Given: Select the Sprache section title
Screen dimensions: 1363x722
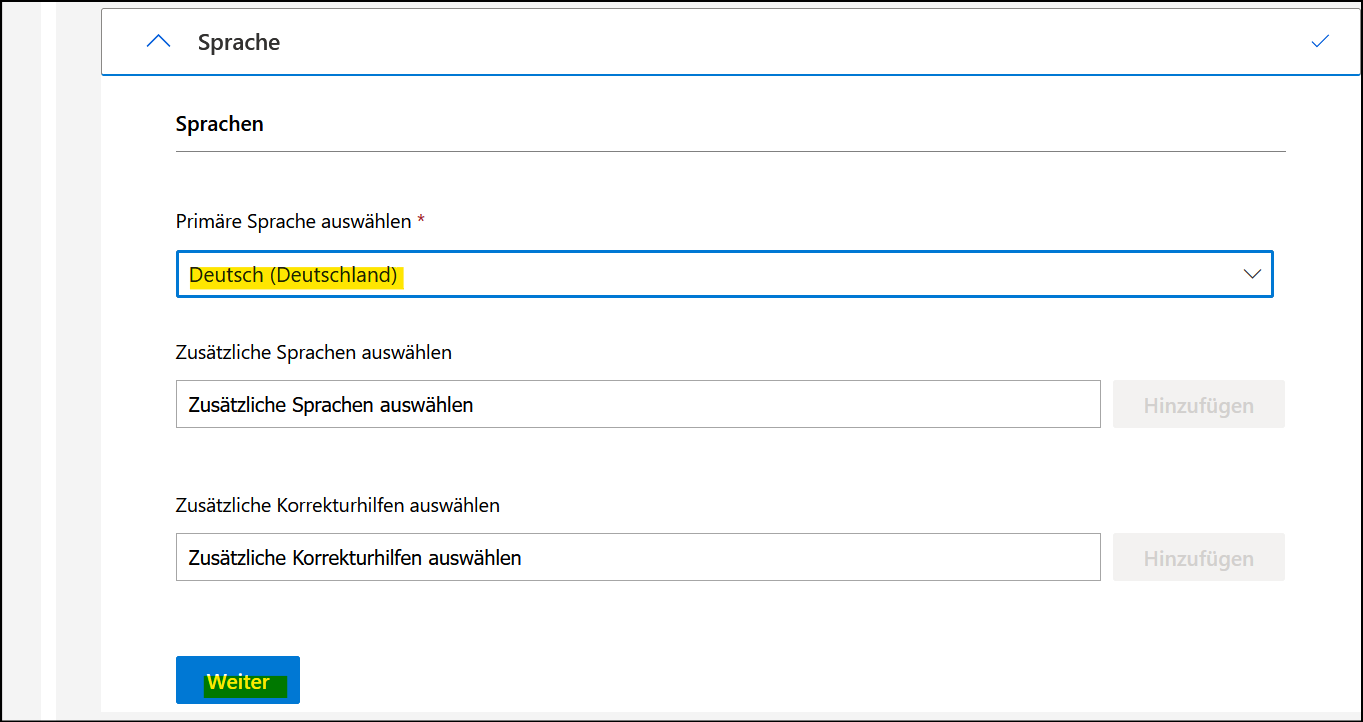Looking at the screenshot, I should (x=239, y=42).
